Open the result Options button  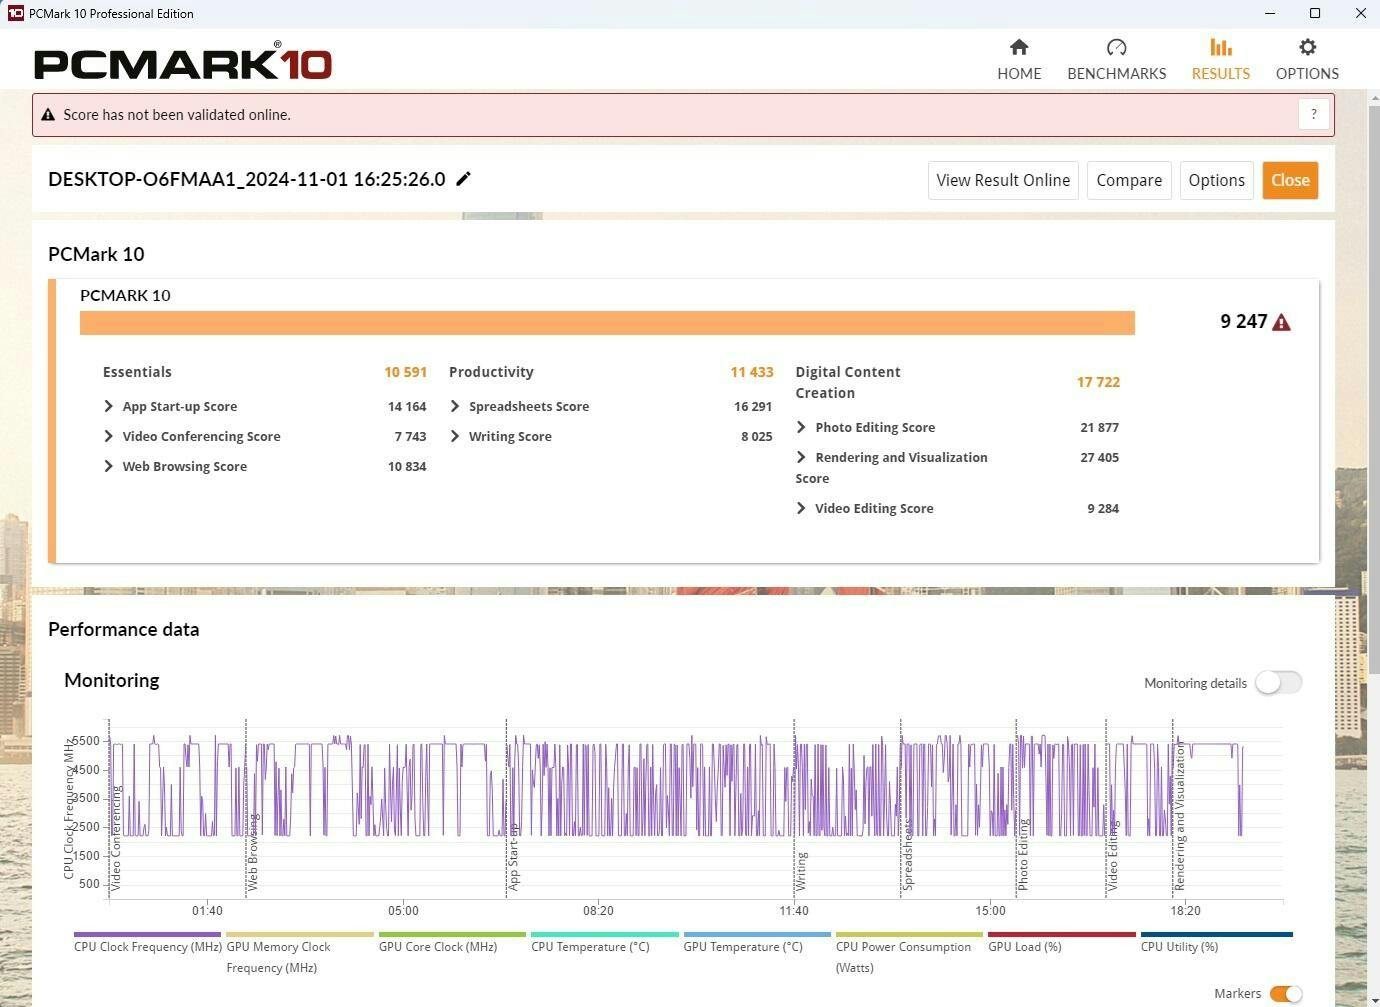[1216, 180]
